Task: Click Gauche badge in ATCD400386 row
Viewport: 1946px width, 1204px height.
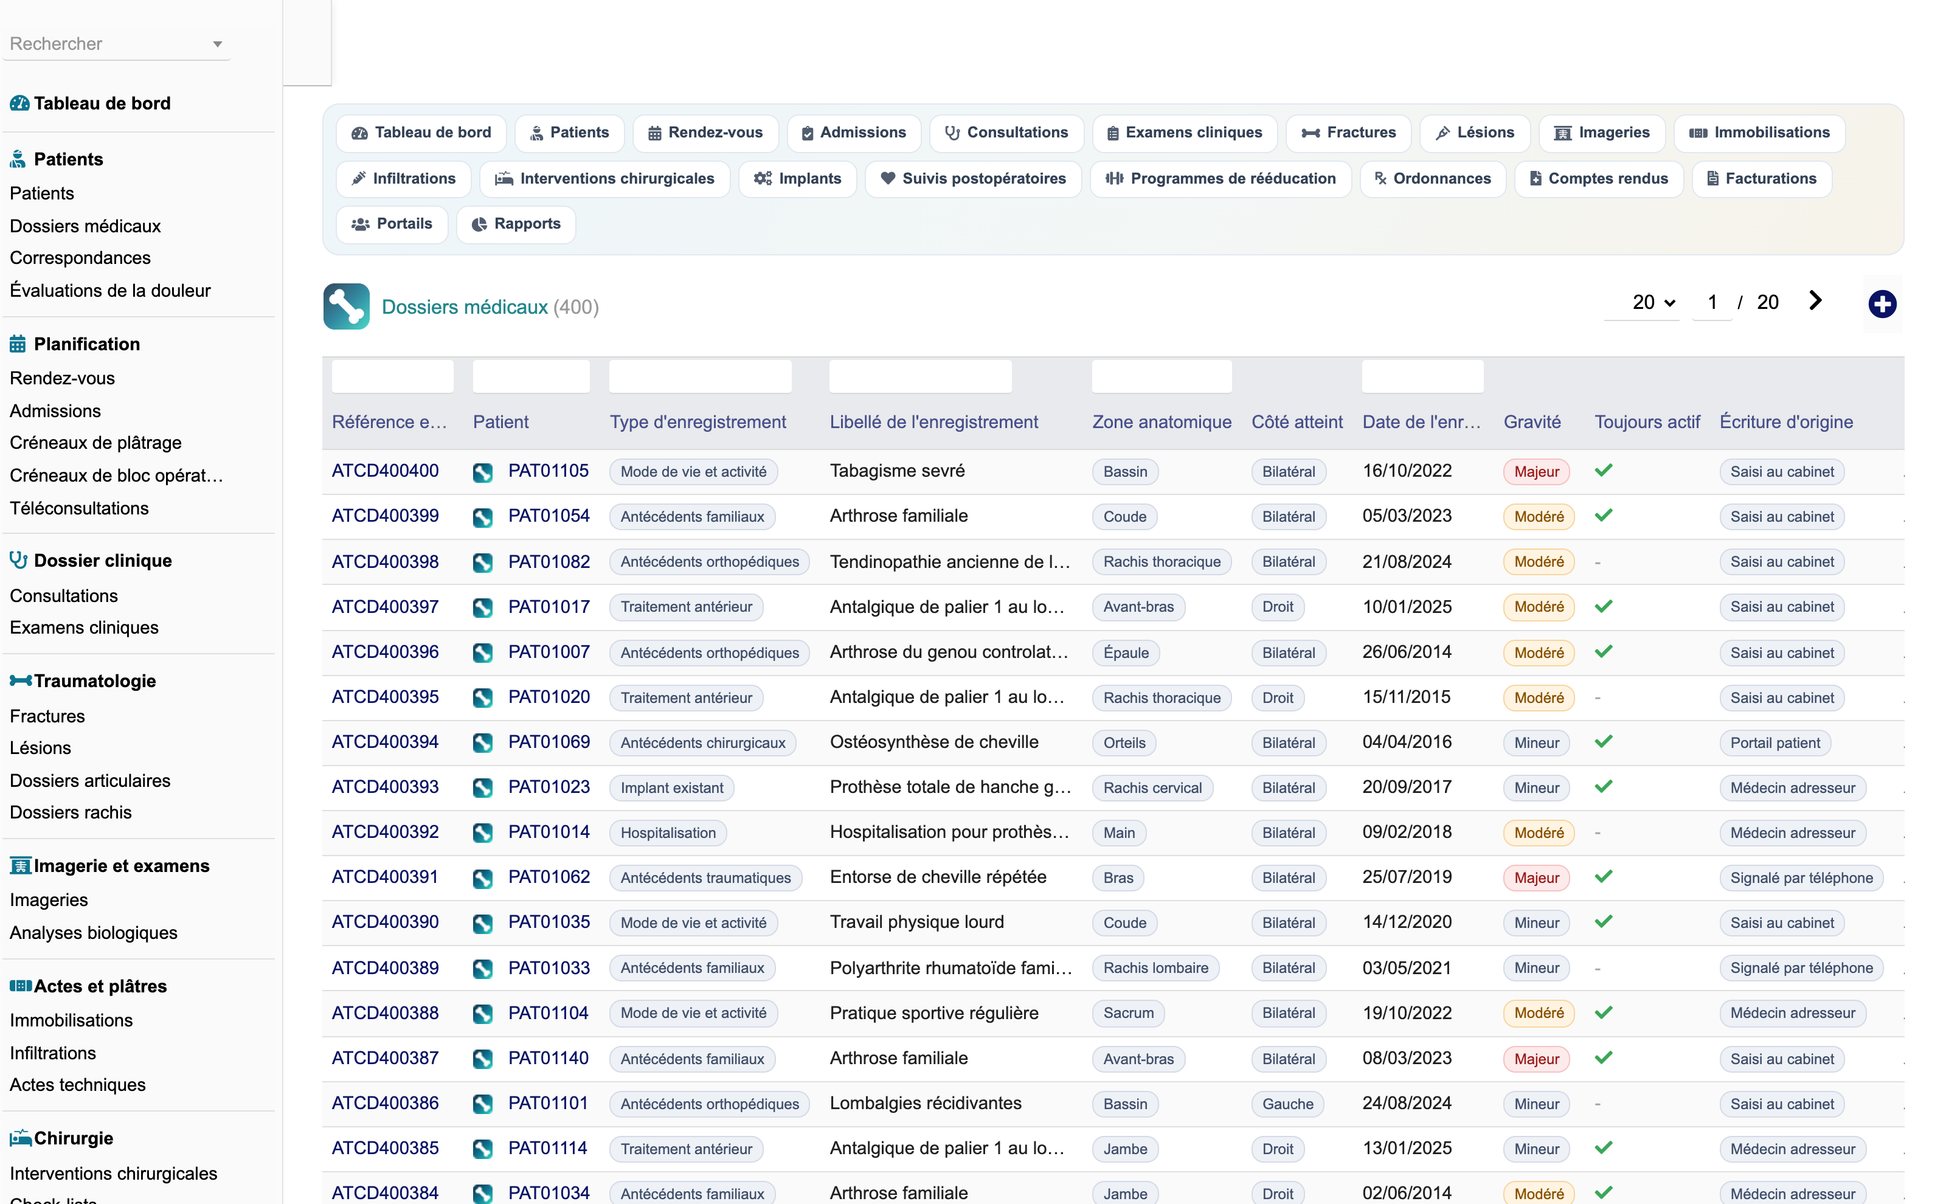Action: [1287, 1104]
